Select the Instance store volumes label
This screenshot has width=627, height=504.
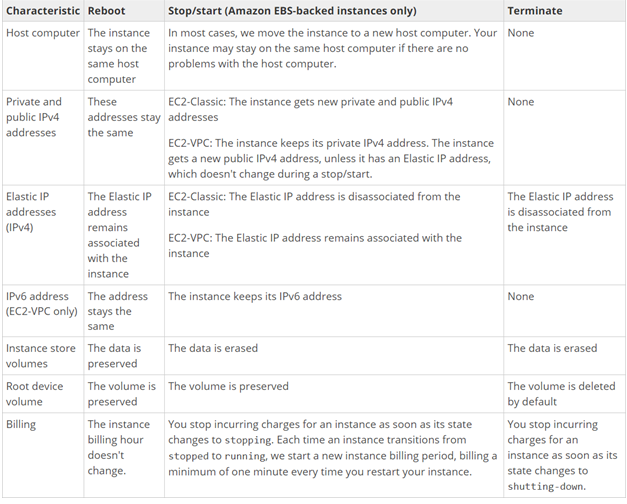(x=41, y=356)
